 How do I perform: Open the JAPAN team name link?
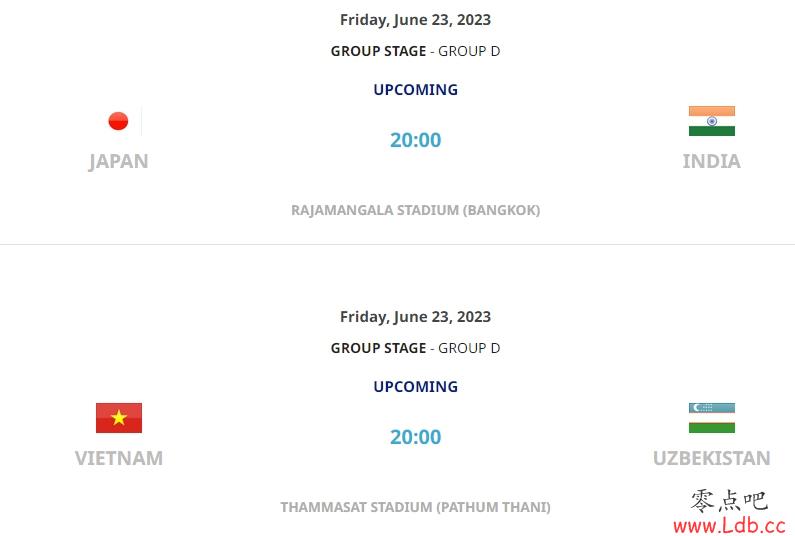tap(119, 161)
